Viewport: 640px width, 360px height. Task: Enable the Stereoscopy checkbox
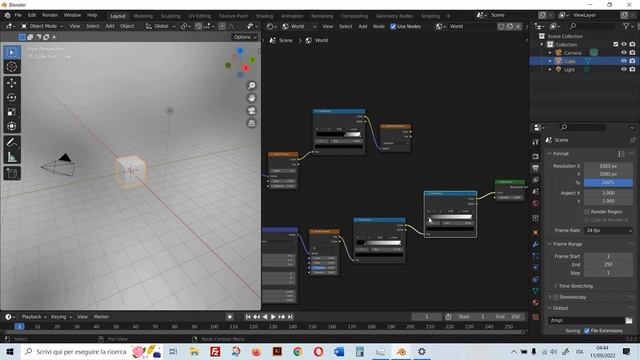(556, 297)
